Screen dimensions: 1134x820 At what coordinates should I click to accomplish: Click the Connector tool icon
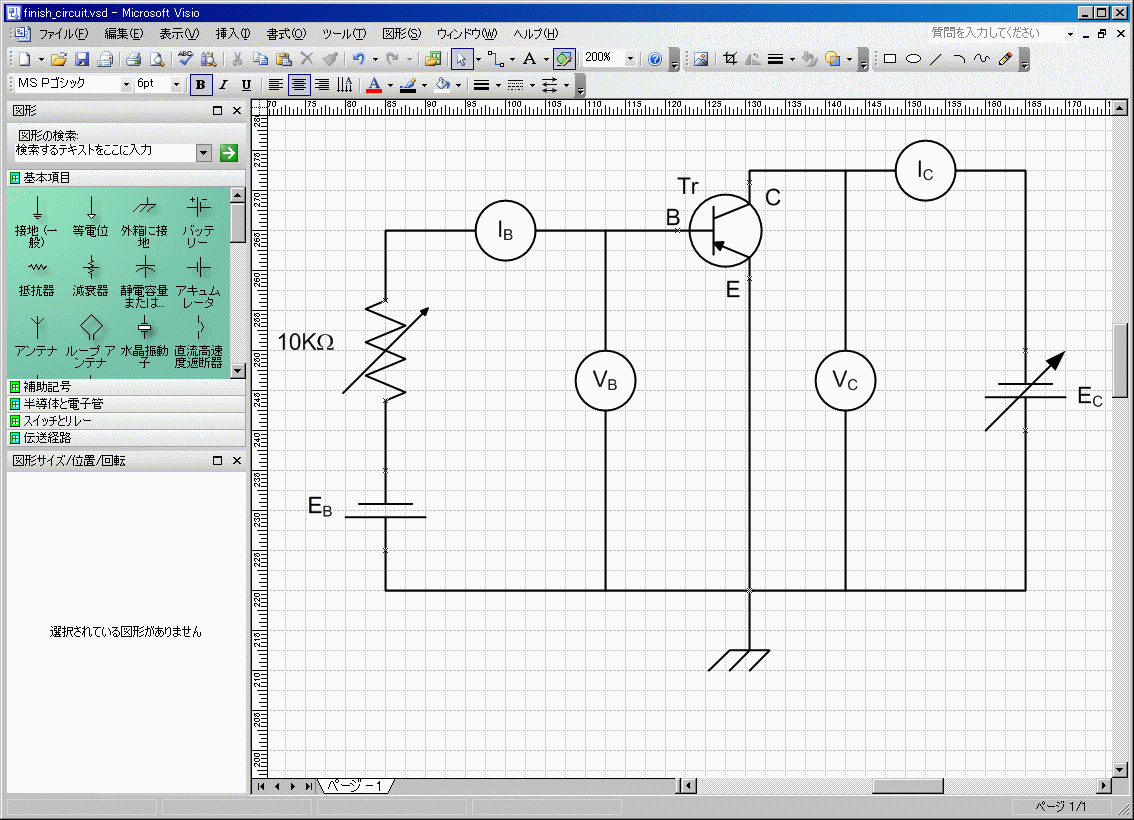(x=495, y=59)
